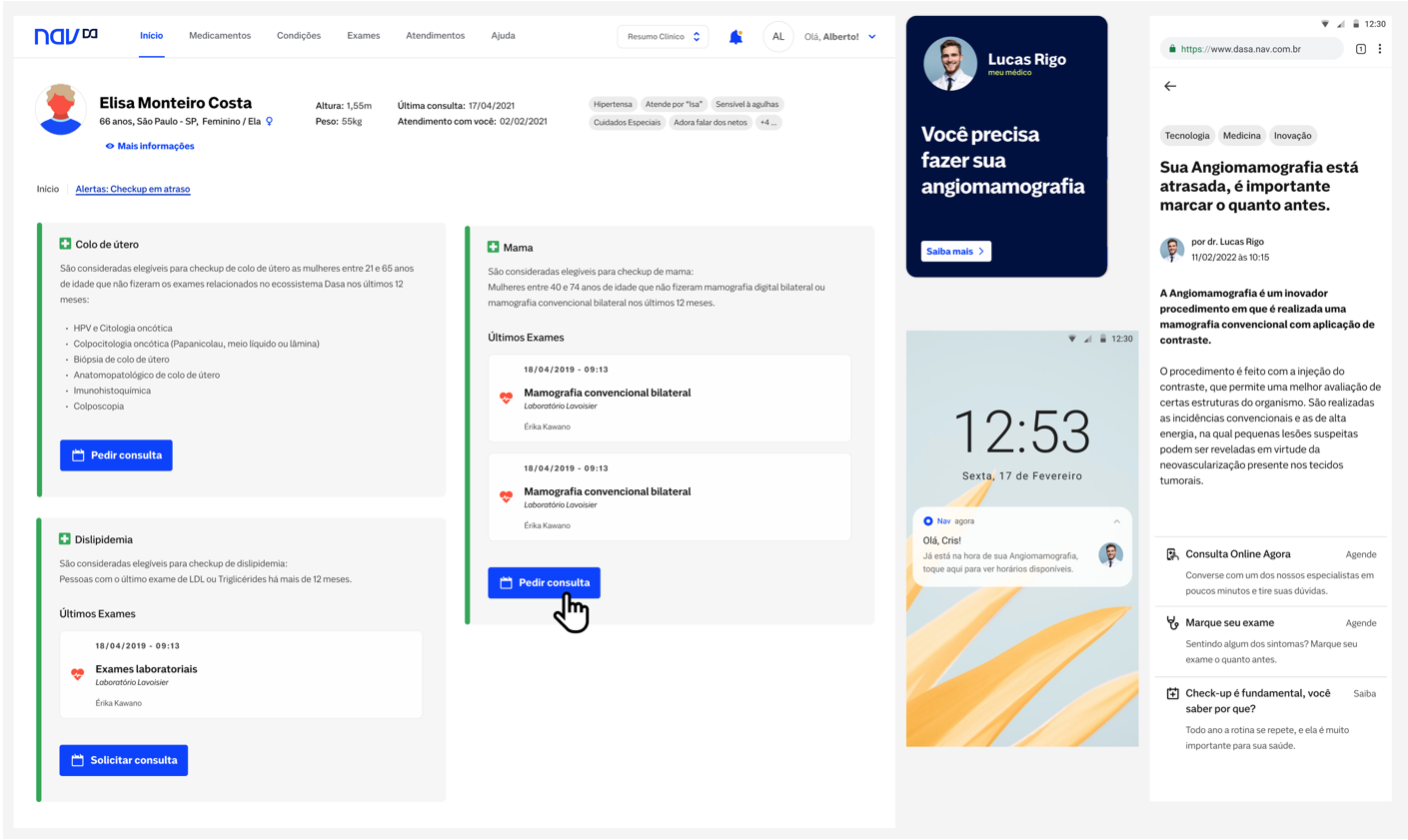Go to Exames tab
Image resolution: width=1408 pixels, height=840 pixels.
(363, 36)
